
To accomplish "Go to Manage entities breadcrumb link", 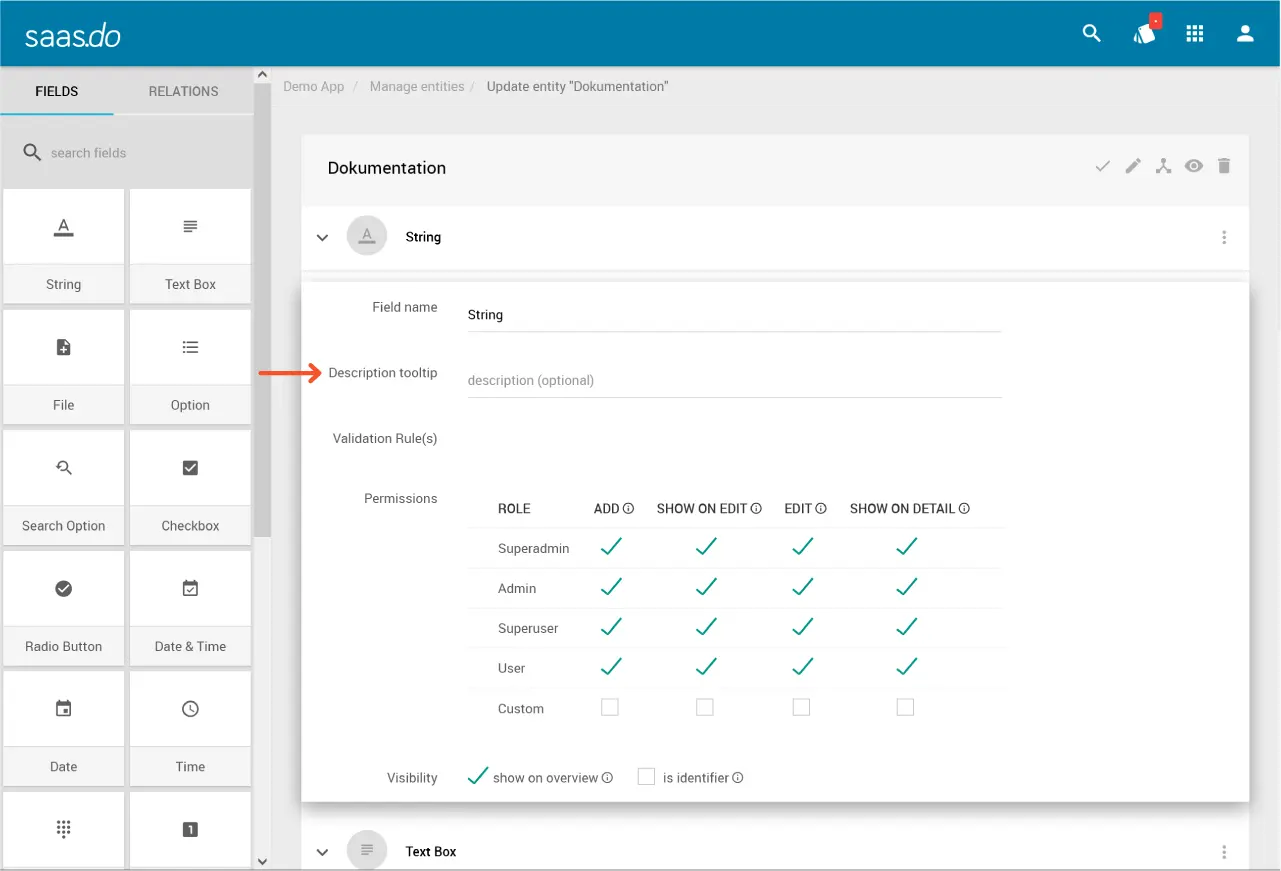I will (417, 87).
